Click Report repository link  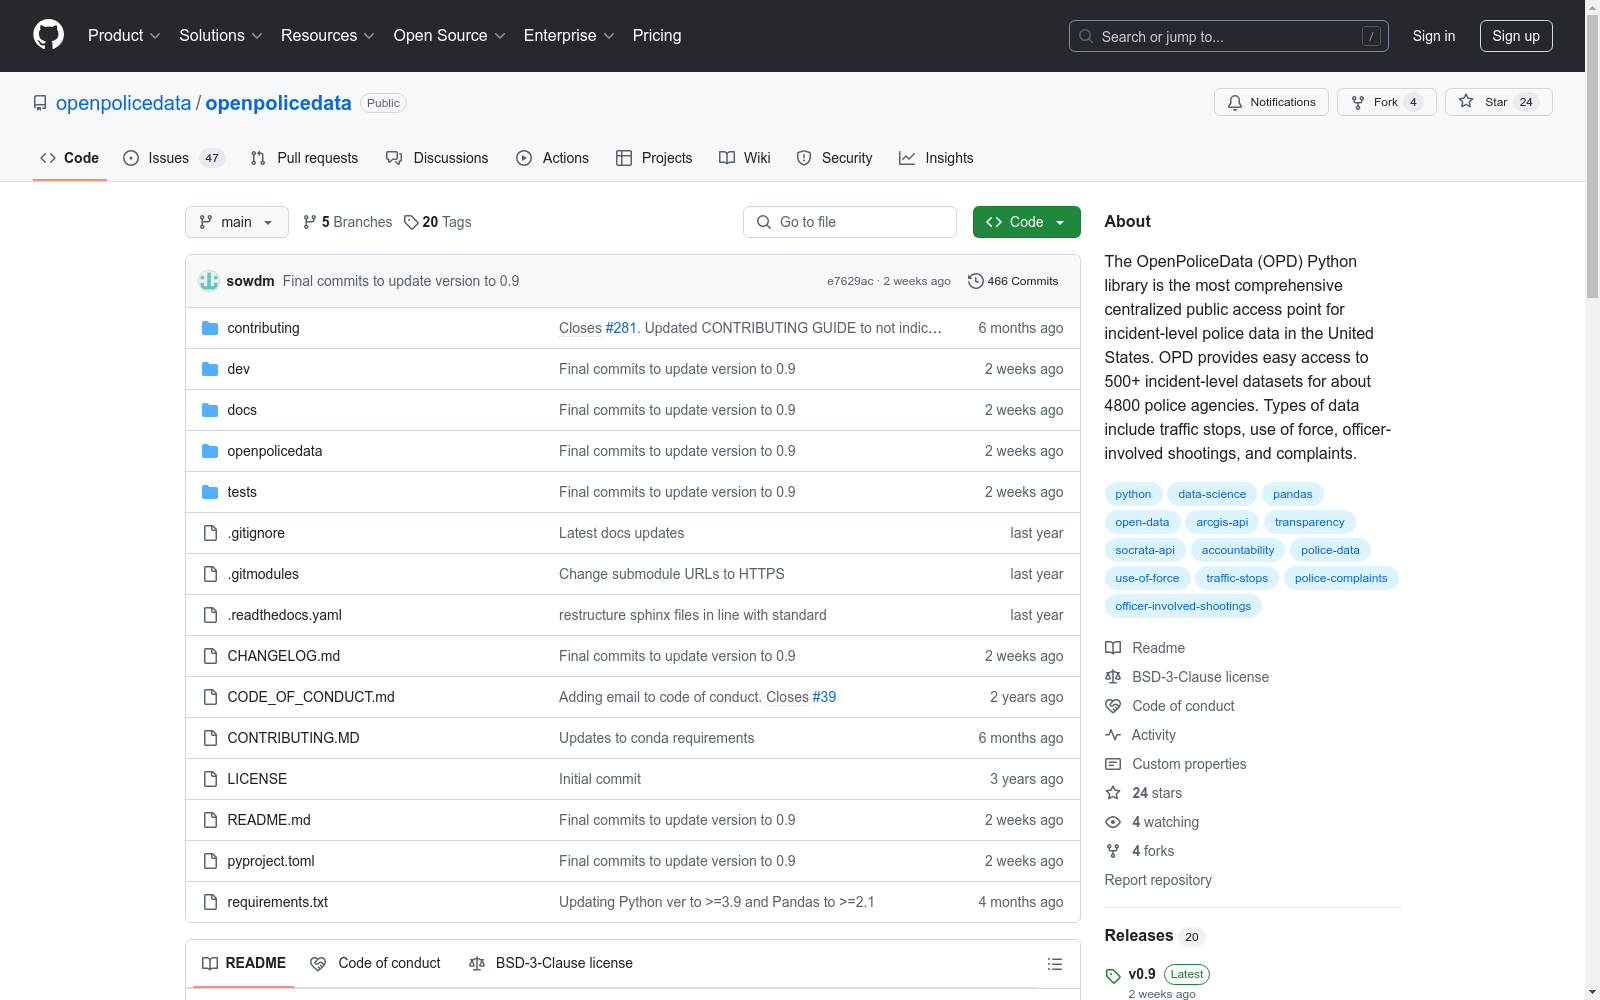pyautogui.click(x=1158, y=880)
